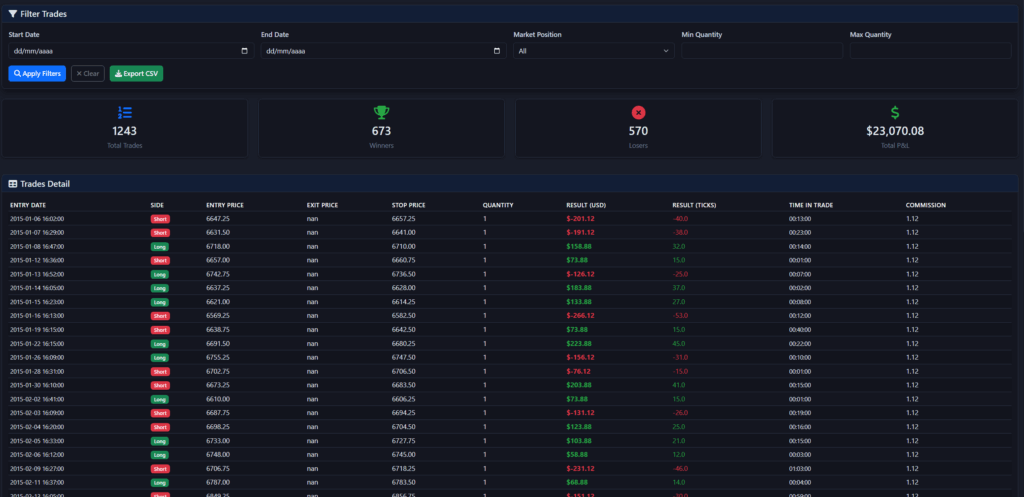Focus the Max Quantity input field

pyautogui.click(x=930, y=51)
